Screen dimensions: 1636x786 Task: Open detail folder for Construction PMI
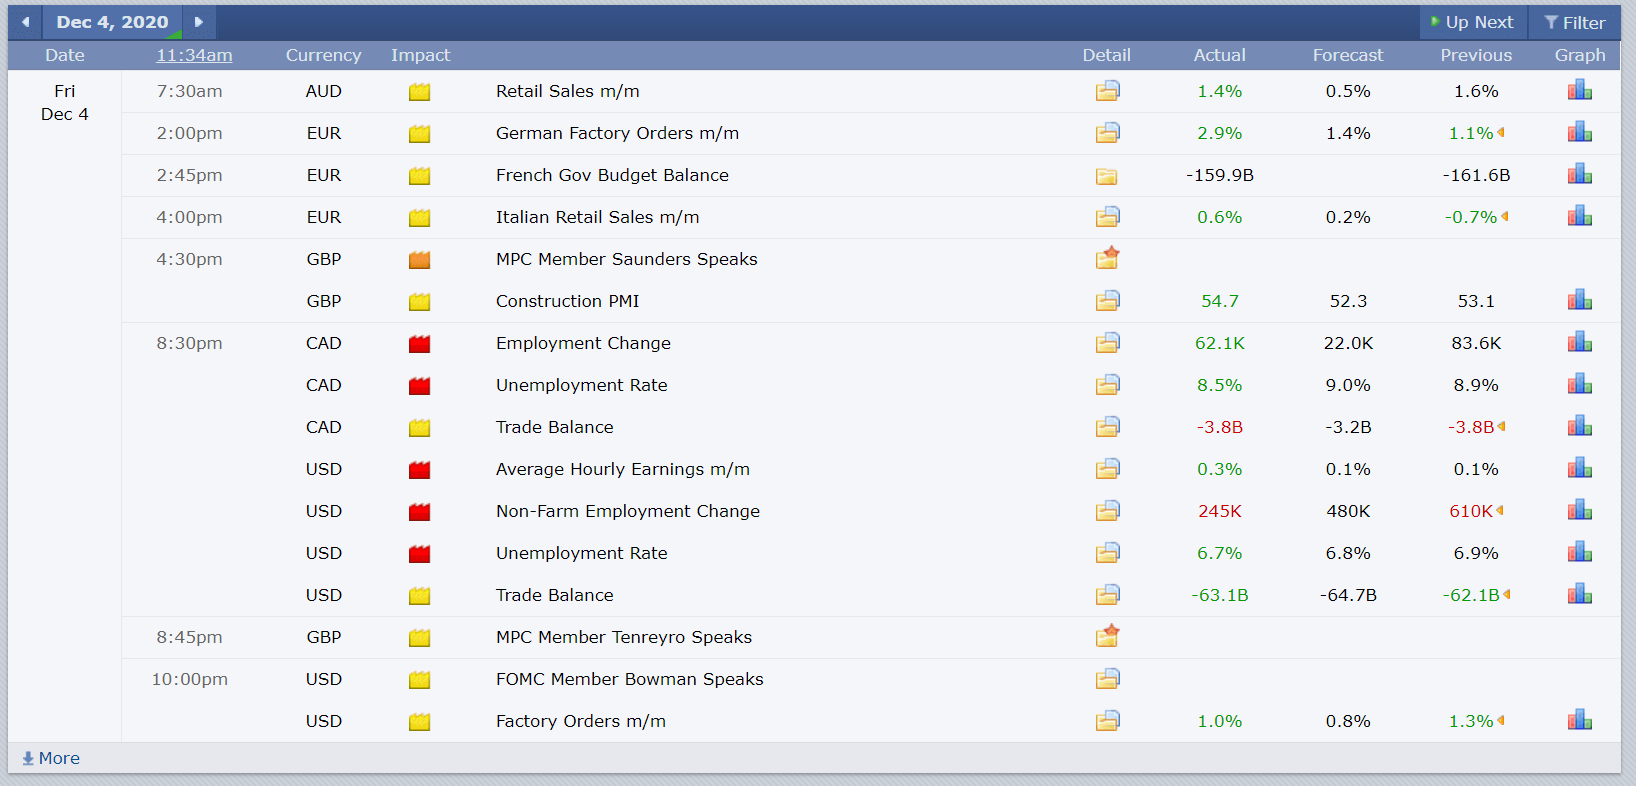point(1107,301)
